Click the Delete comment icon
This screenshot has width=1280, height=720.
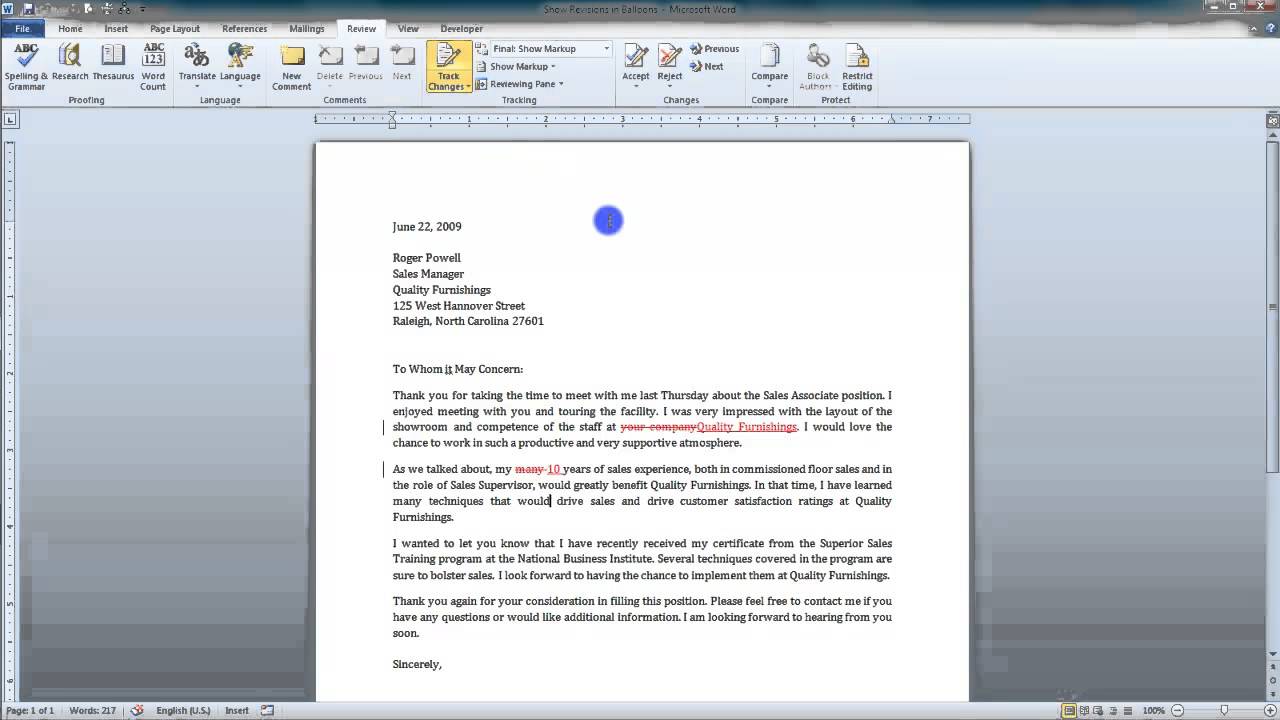pos(329,55)
